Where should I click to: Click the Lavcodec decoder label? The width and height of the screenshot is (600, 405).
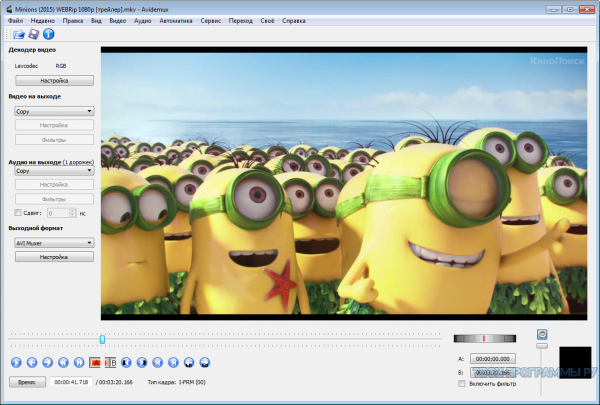click(26, 66)
